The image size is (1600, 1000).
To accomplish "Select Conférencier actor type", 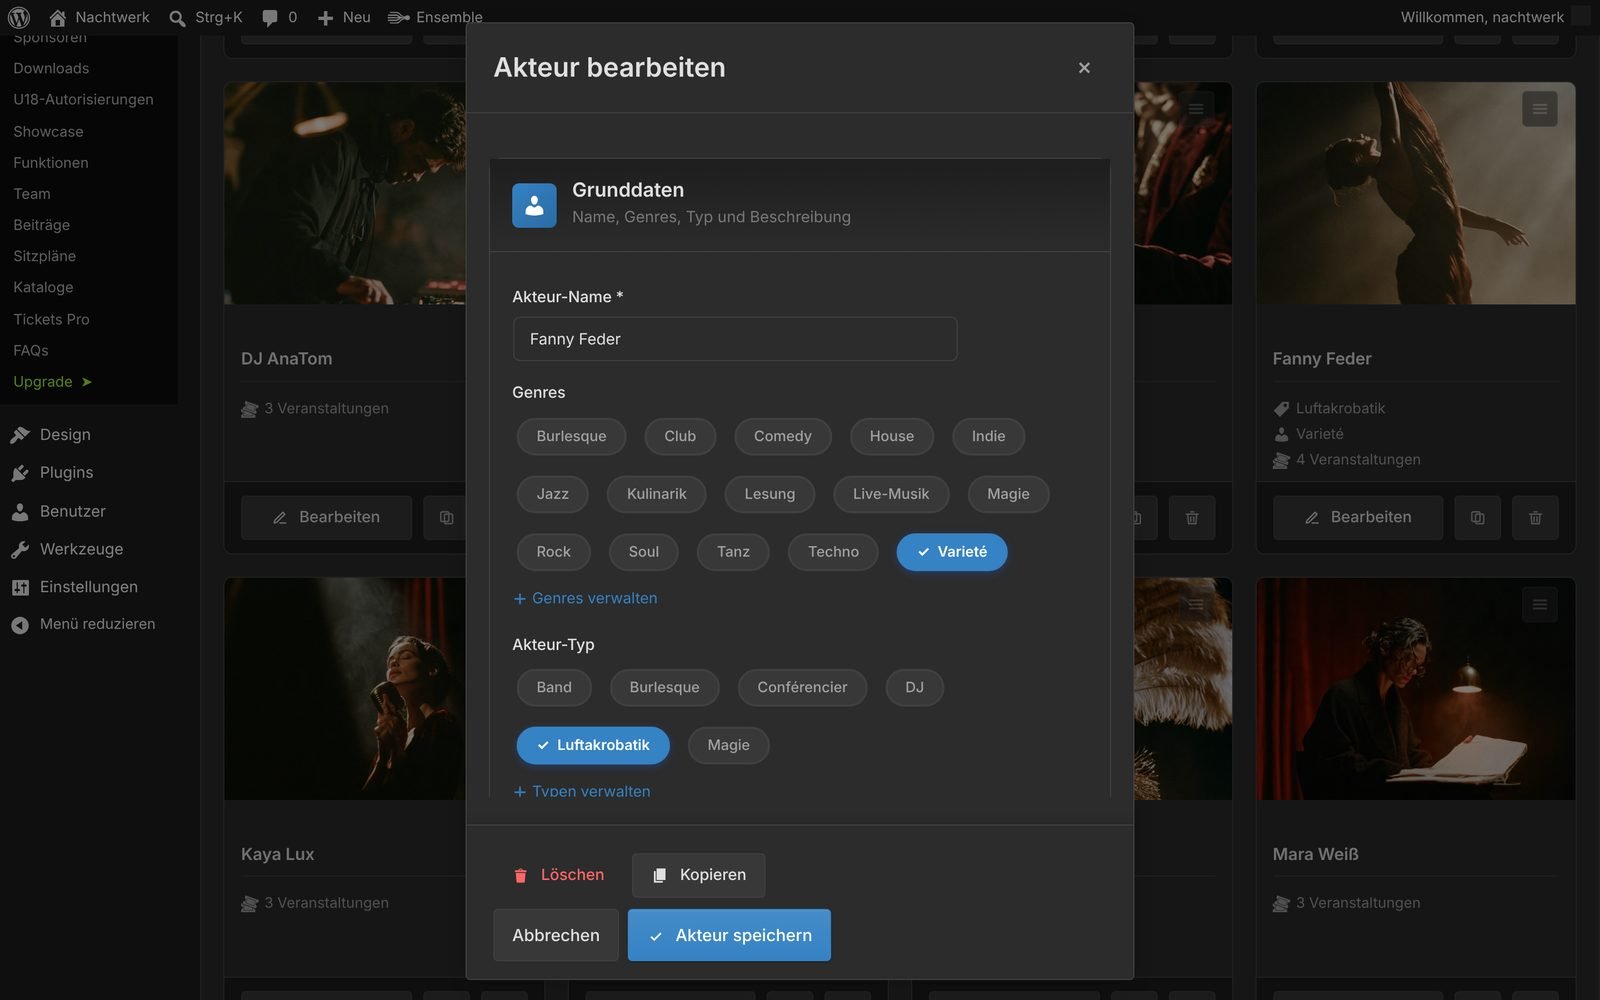I will (x=802, y=687).
